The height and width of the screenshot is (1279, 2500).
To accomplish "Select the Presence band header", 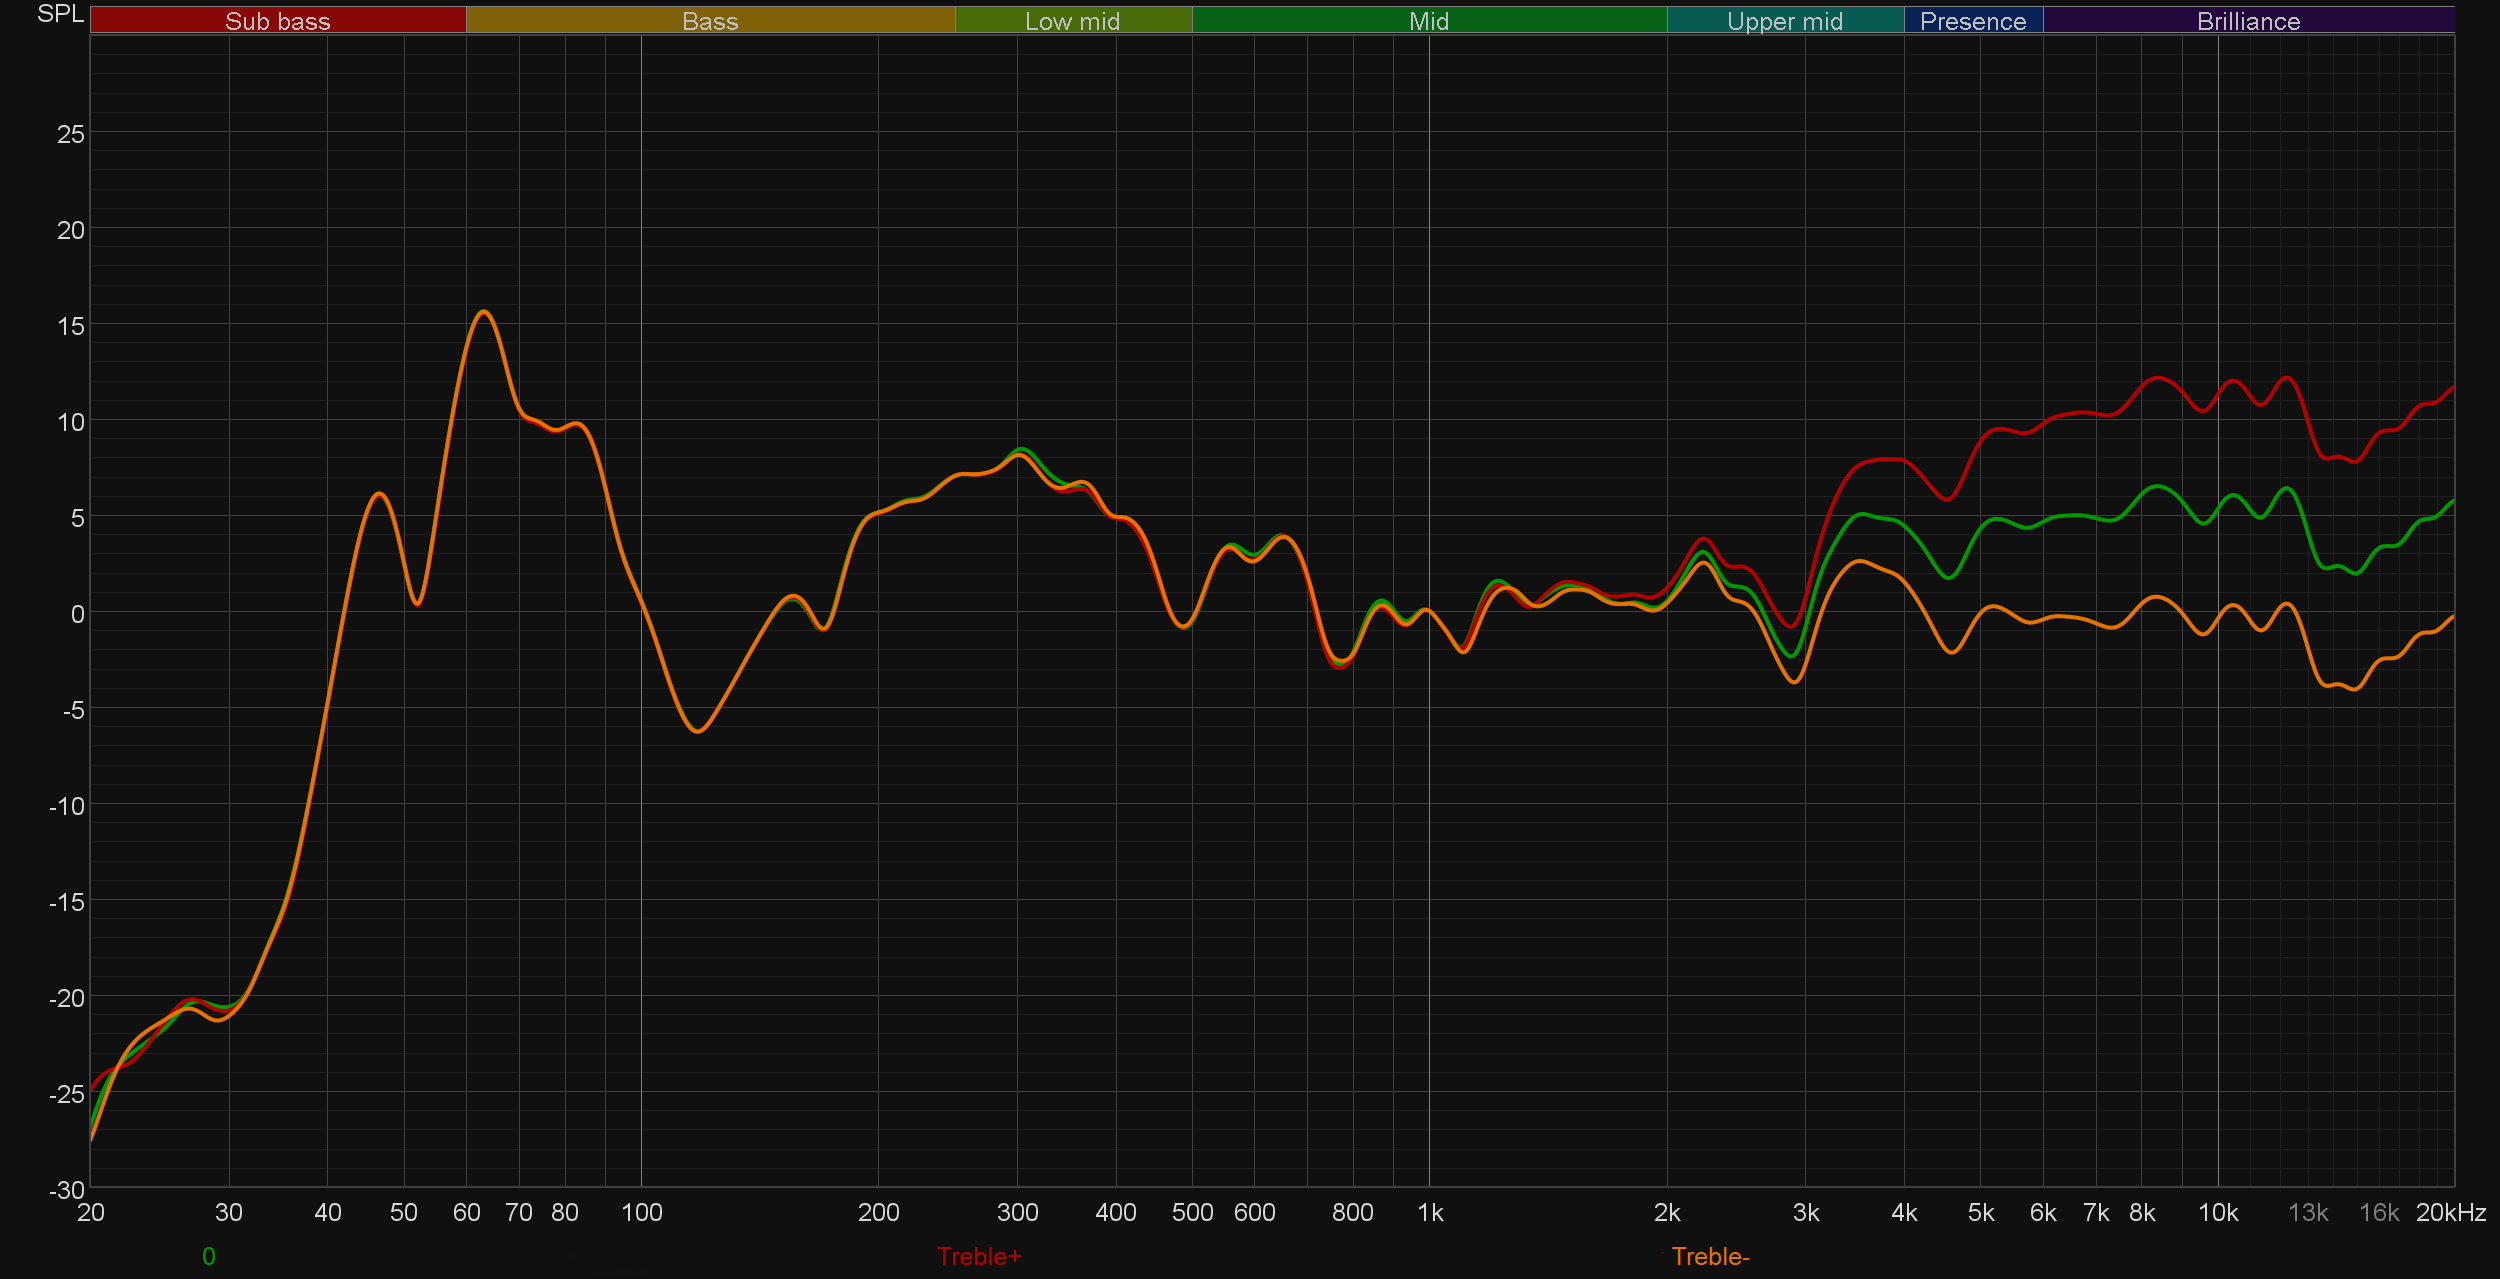I will click(1972, 21).
